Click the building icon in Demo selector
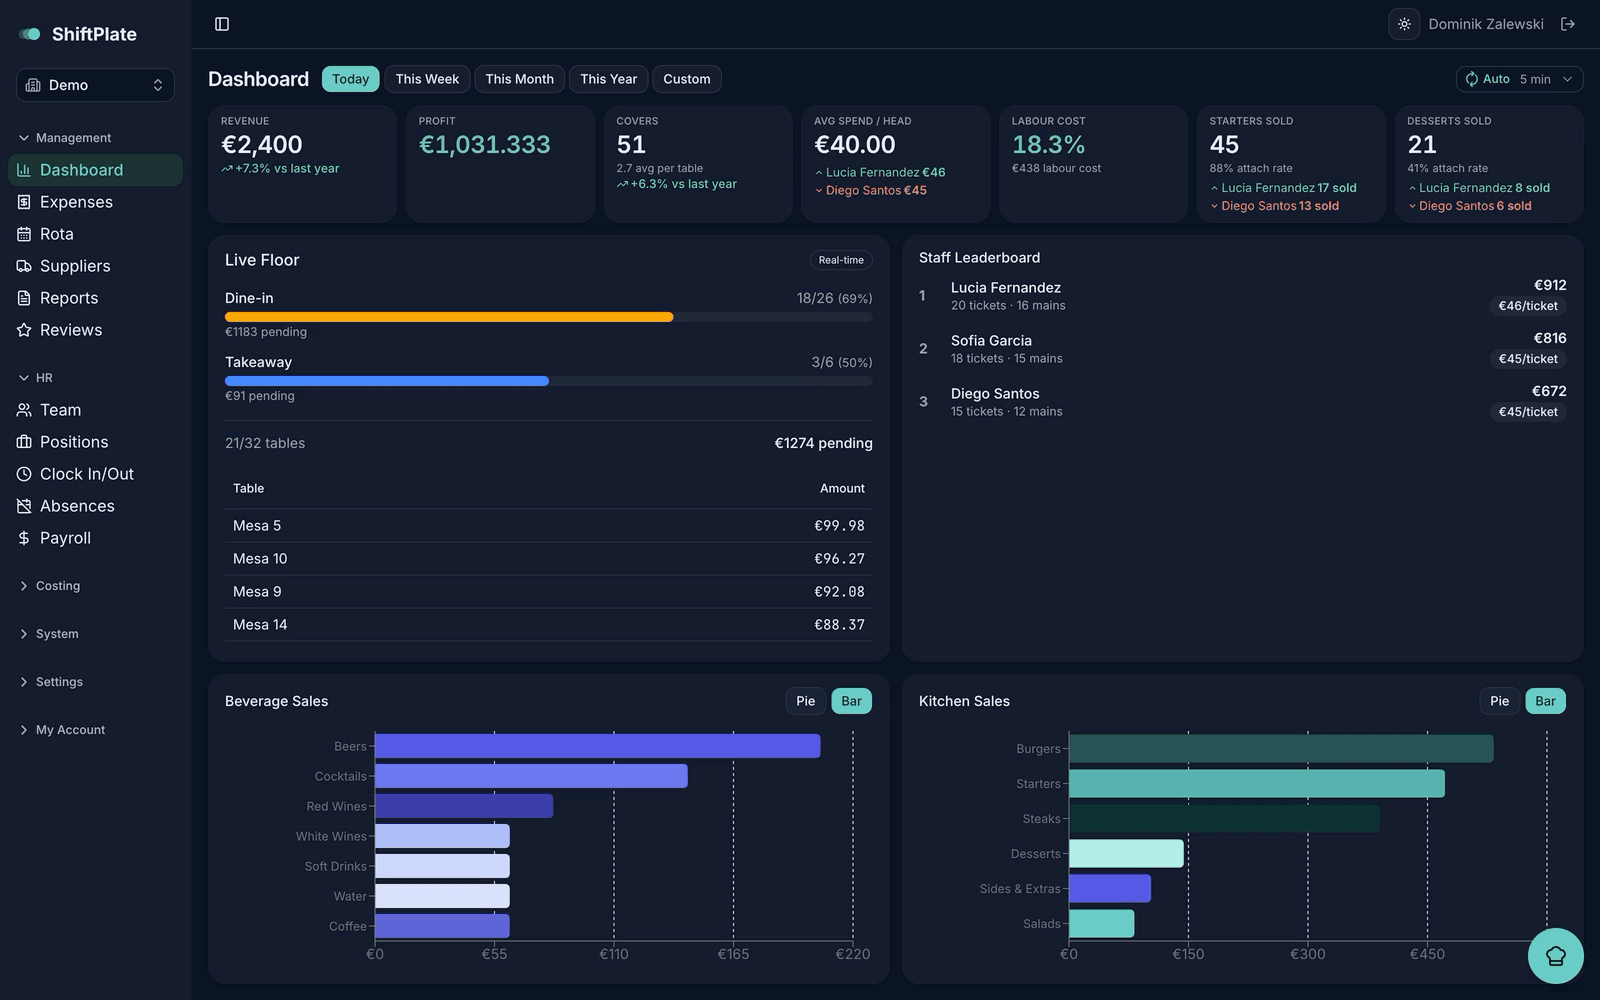 coord(33,85)
